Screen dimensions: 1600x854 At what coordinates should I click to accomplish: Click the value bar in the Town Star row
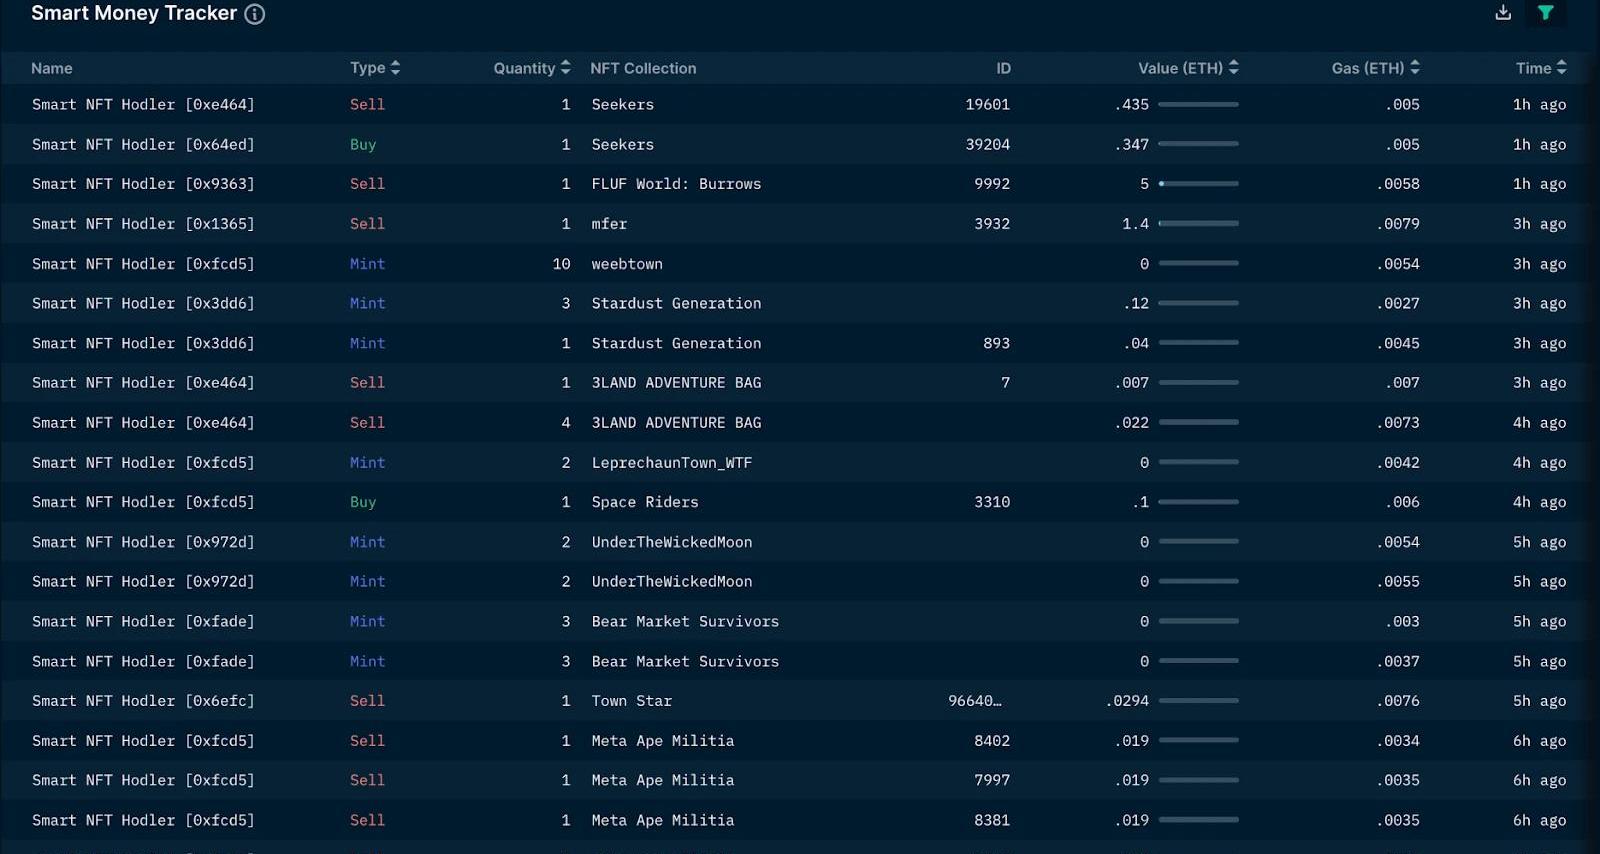(x=1198, y=701)
